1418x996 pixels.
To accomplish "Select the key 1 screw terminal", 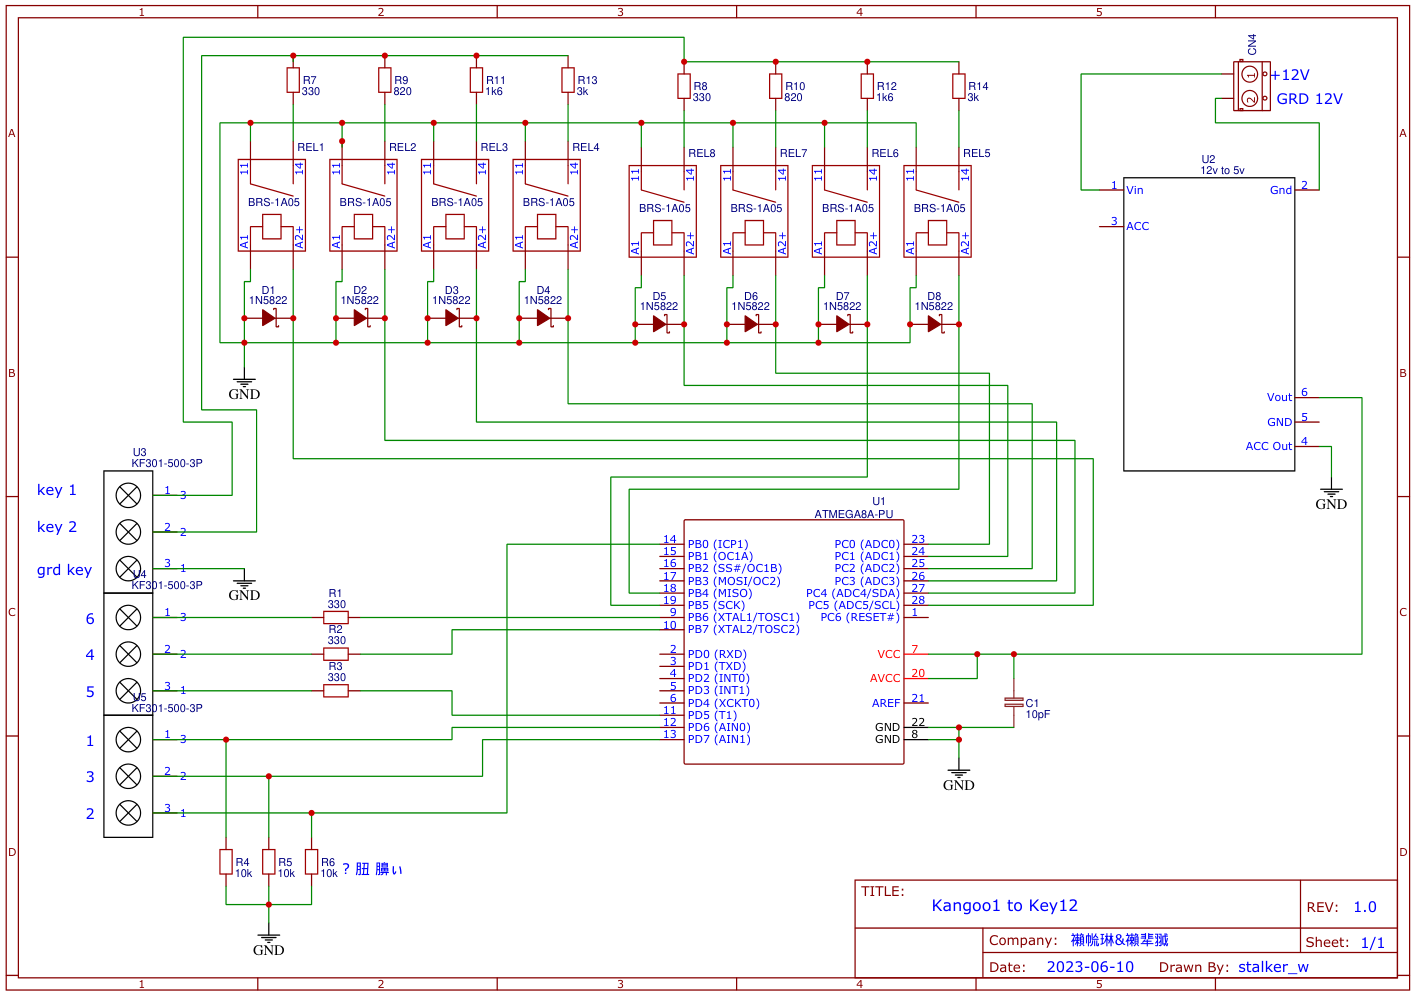I will [x=128, y=494].
